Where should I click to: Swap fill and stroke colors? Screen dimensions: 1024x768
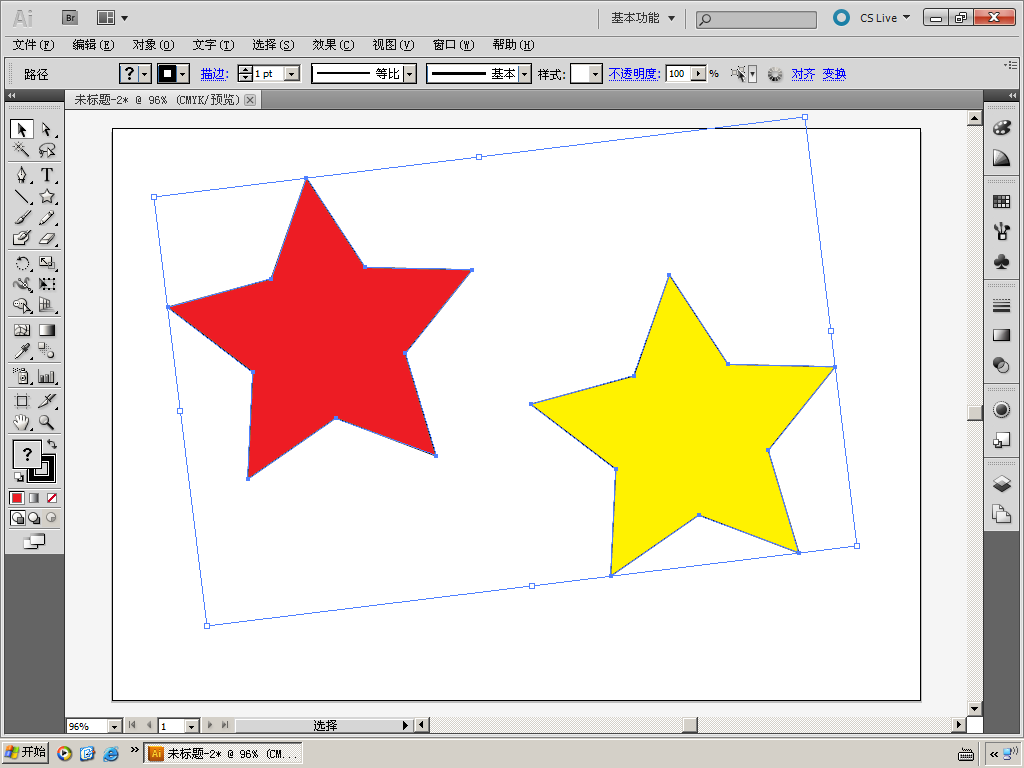[x=52, y=443]
